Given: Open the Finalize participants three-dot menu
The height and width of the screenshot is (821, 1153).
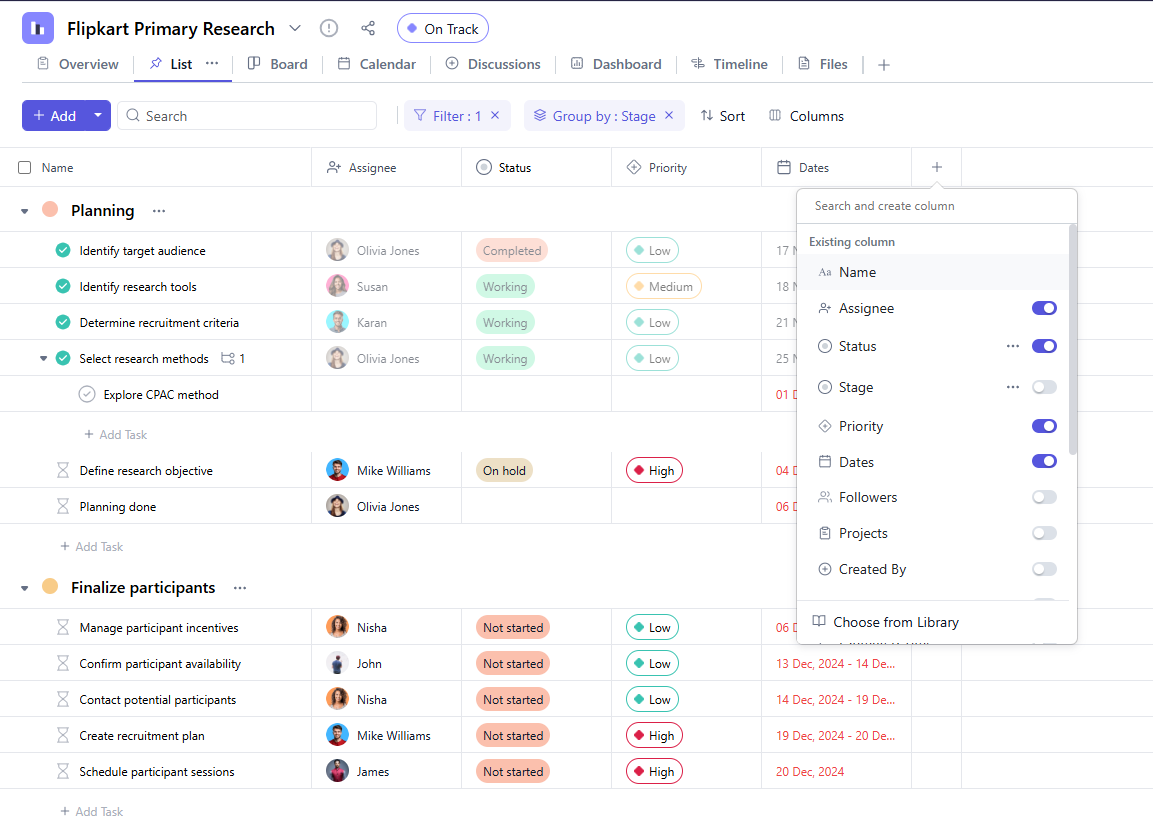Looking at the screenshot, I should [240, 588].
